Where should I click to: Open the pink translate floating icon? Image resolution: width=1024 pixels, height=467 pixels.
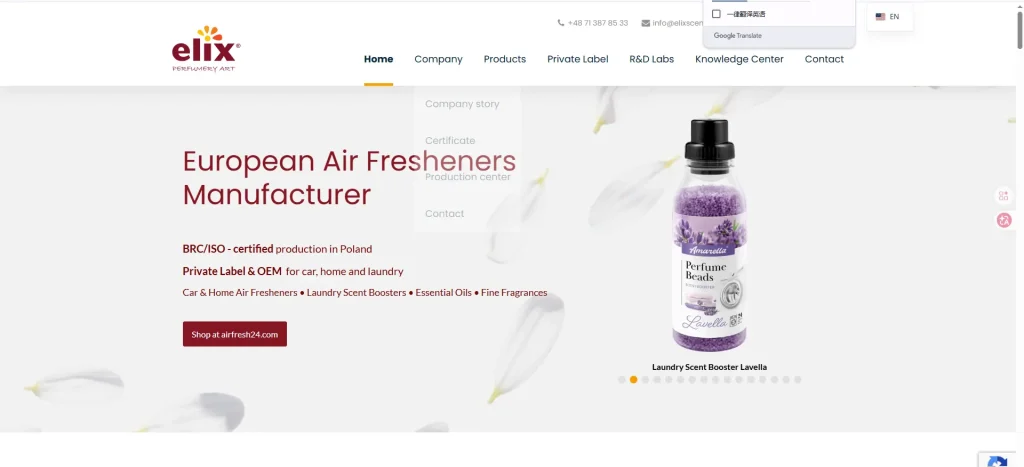[x=1004, y=220]
